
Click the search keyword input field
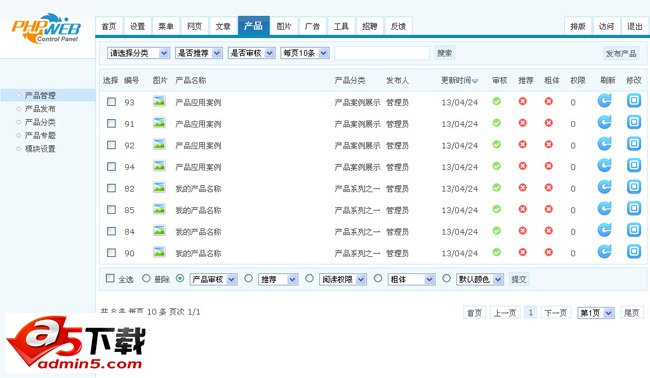(x=382, y=53)
